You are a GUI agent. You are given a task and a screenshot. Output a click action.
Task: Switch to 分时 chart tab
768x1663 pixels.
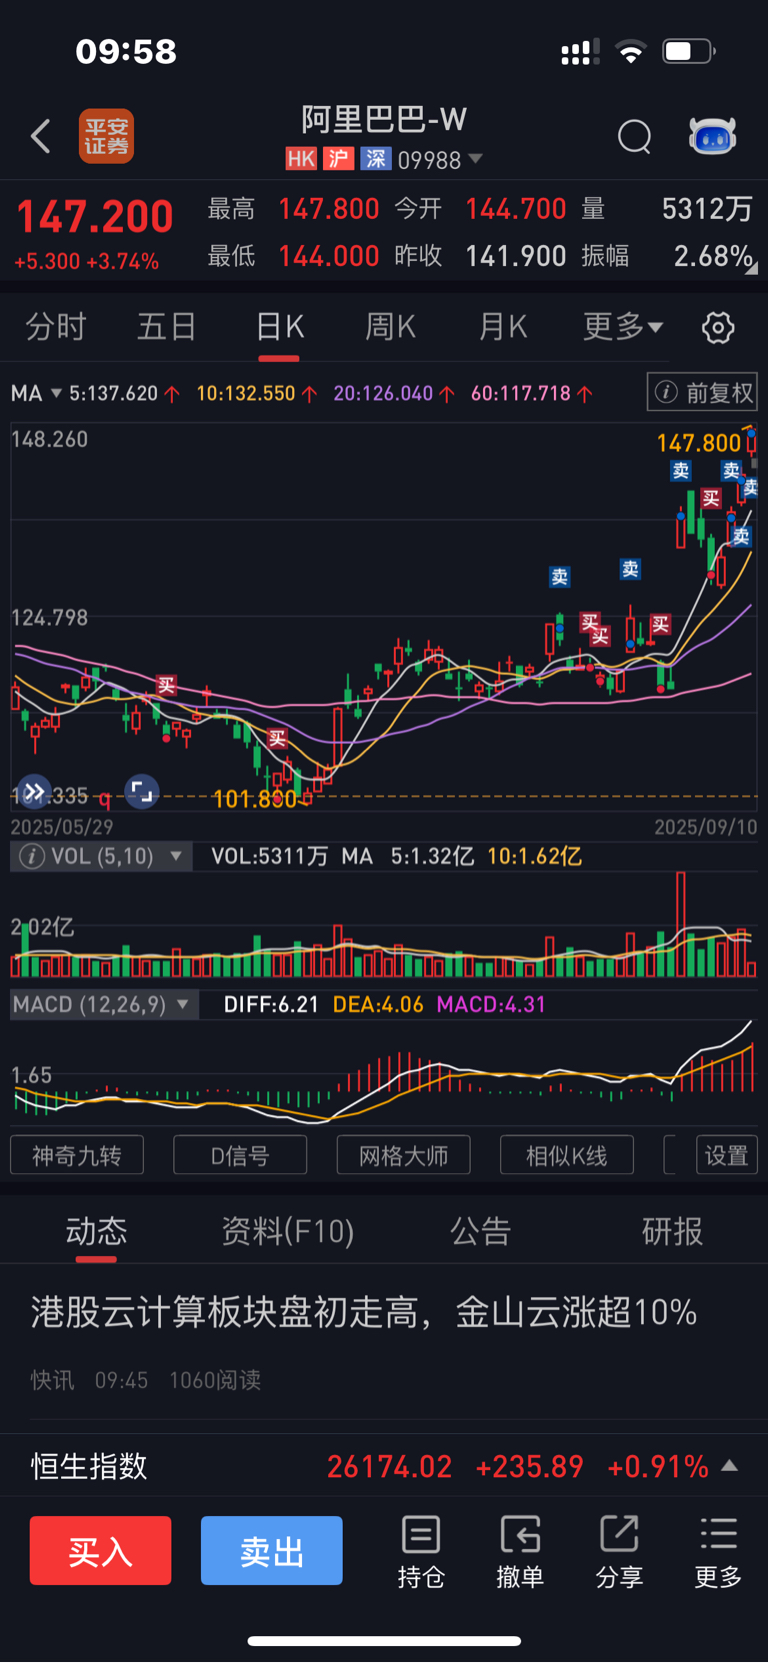click(x=56, y=327)
